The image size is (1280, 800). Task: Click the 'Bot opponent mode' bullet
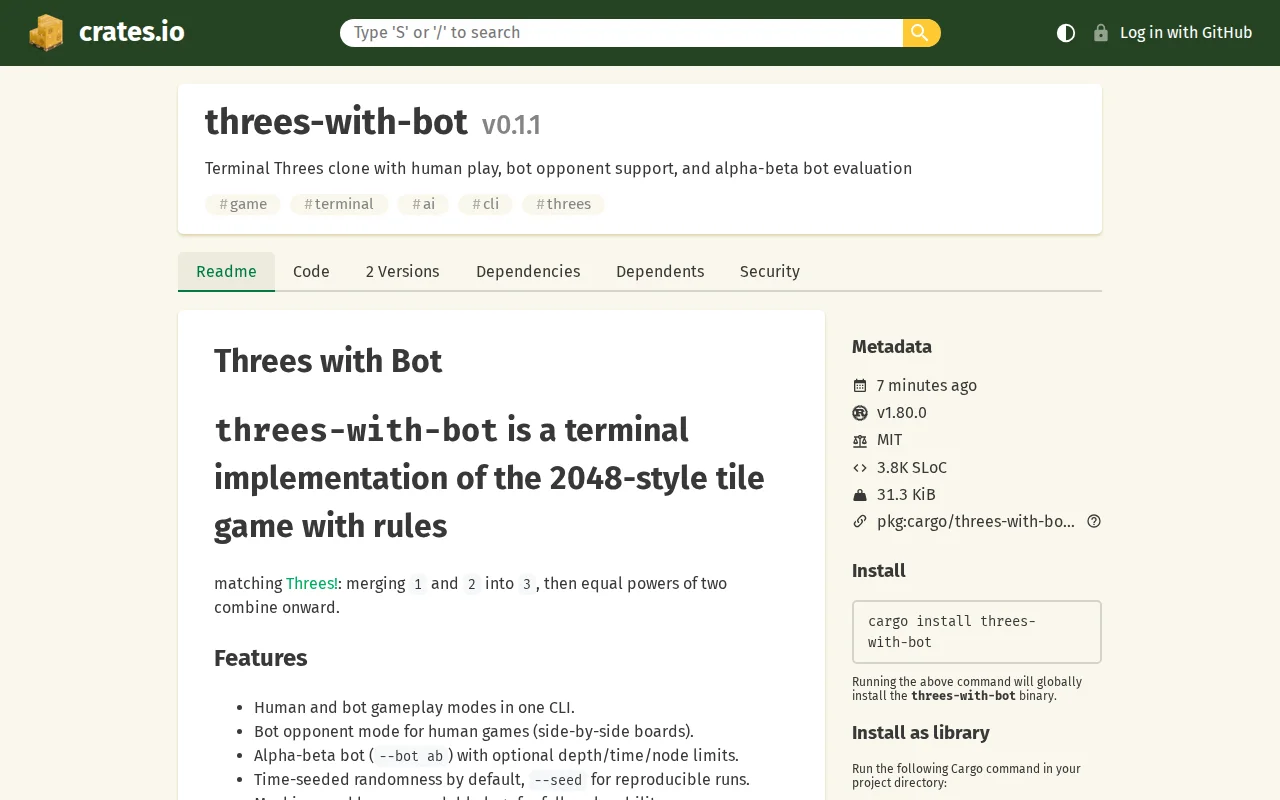click(474, 732)
